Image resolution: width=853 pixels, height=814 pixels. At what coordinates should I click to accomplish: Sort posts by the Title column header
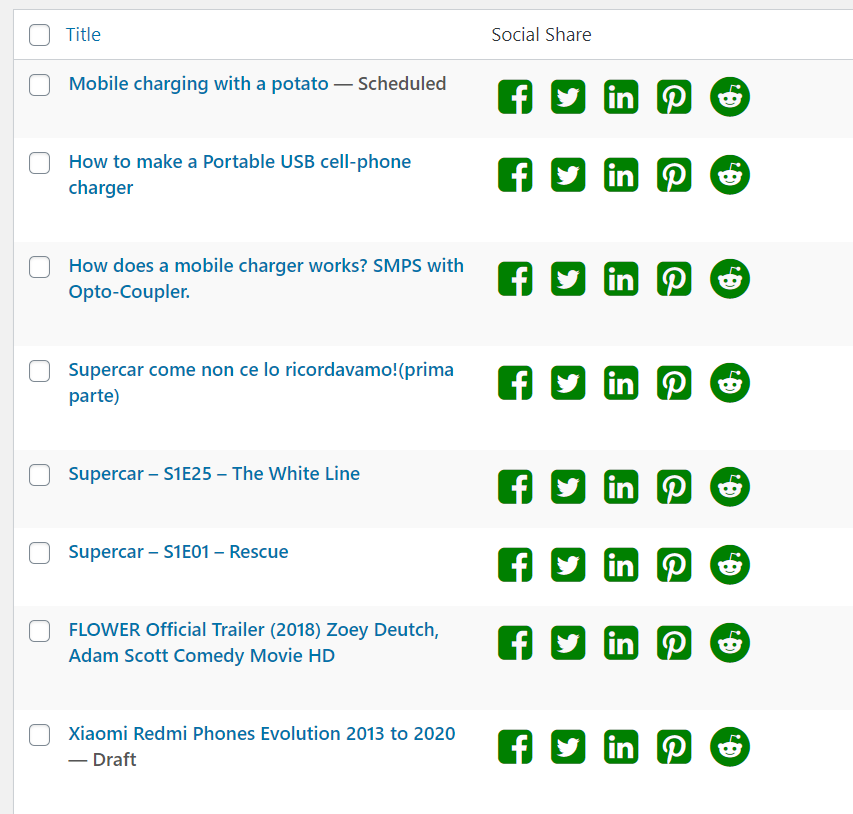[x=83, y=35]
